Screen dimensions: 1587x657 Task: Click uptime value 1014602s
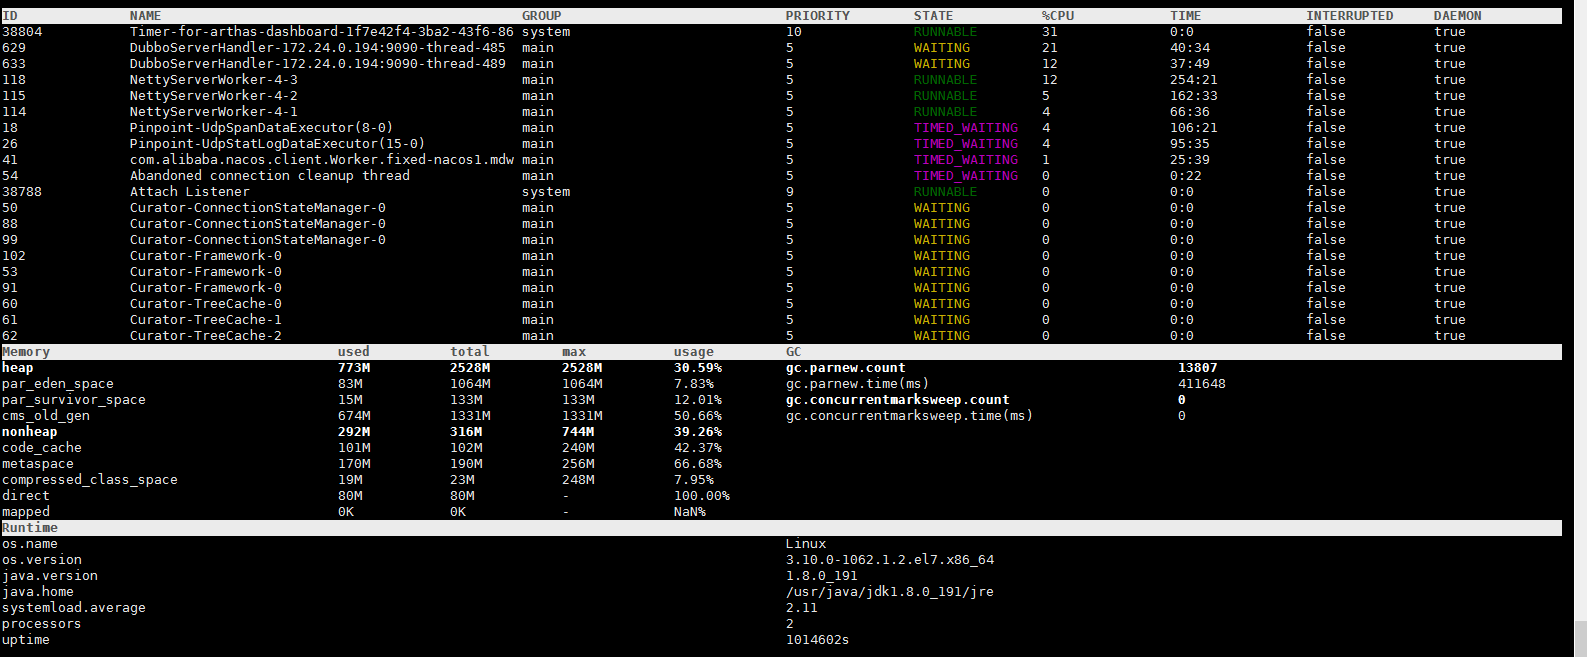817,640
